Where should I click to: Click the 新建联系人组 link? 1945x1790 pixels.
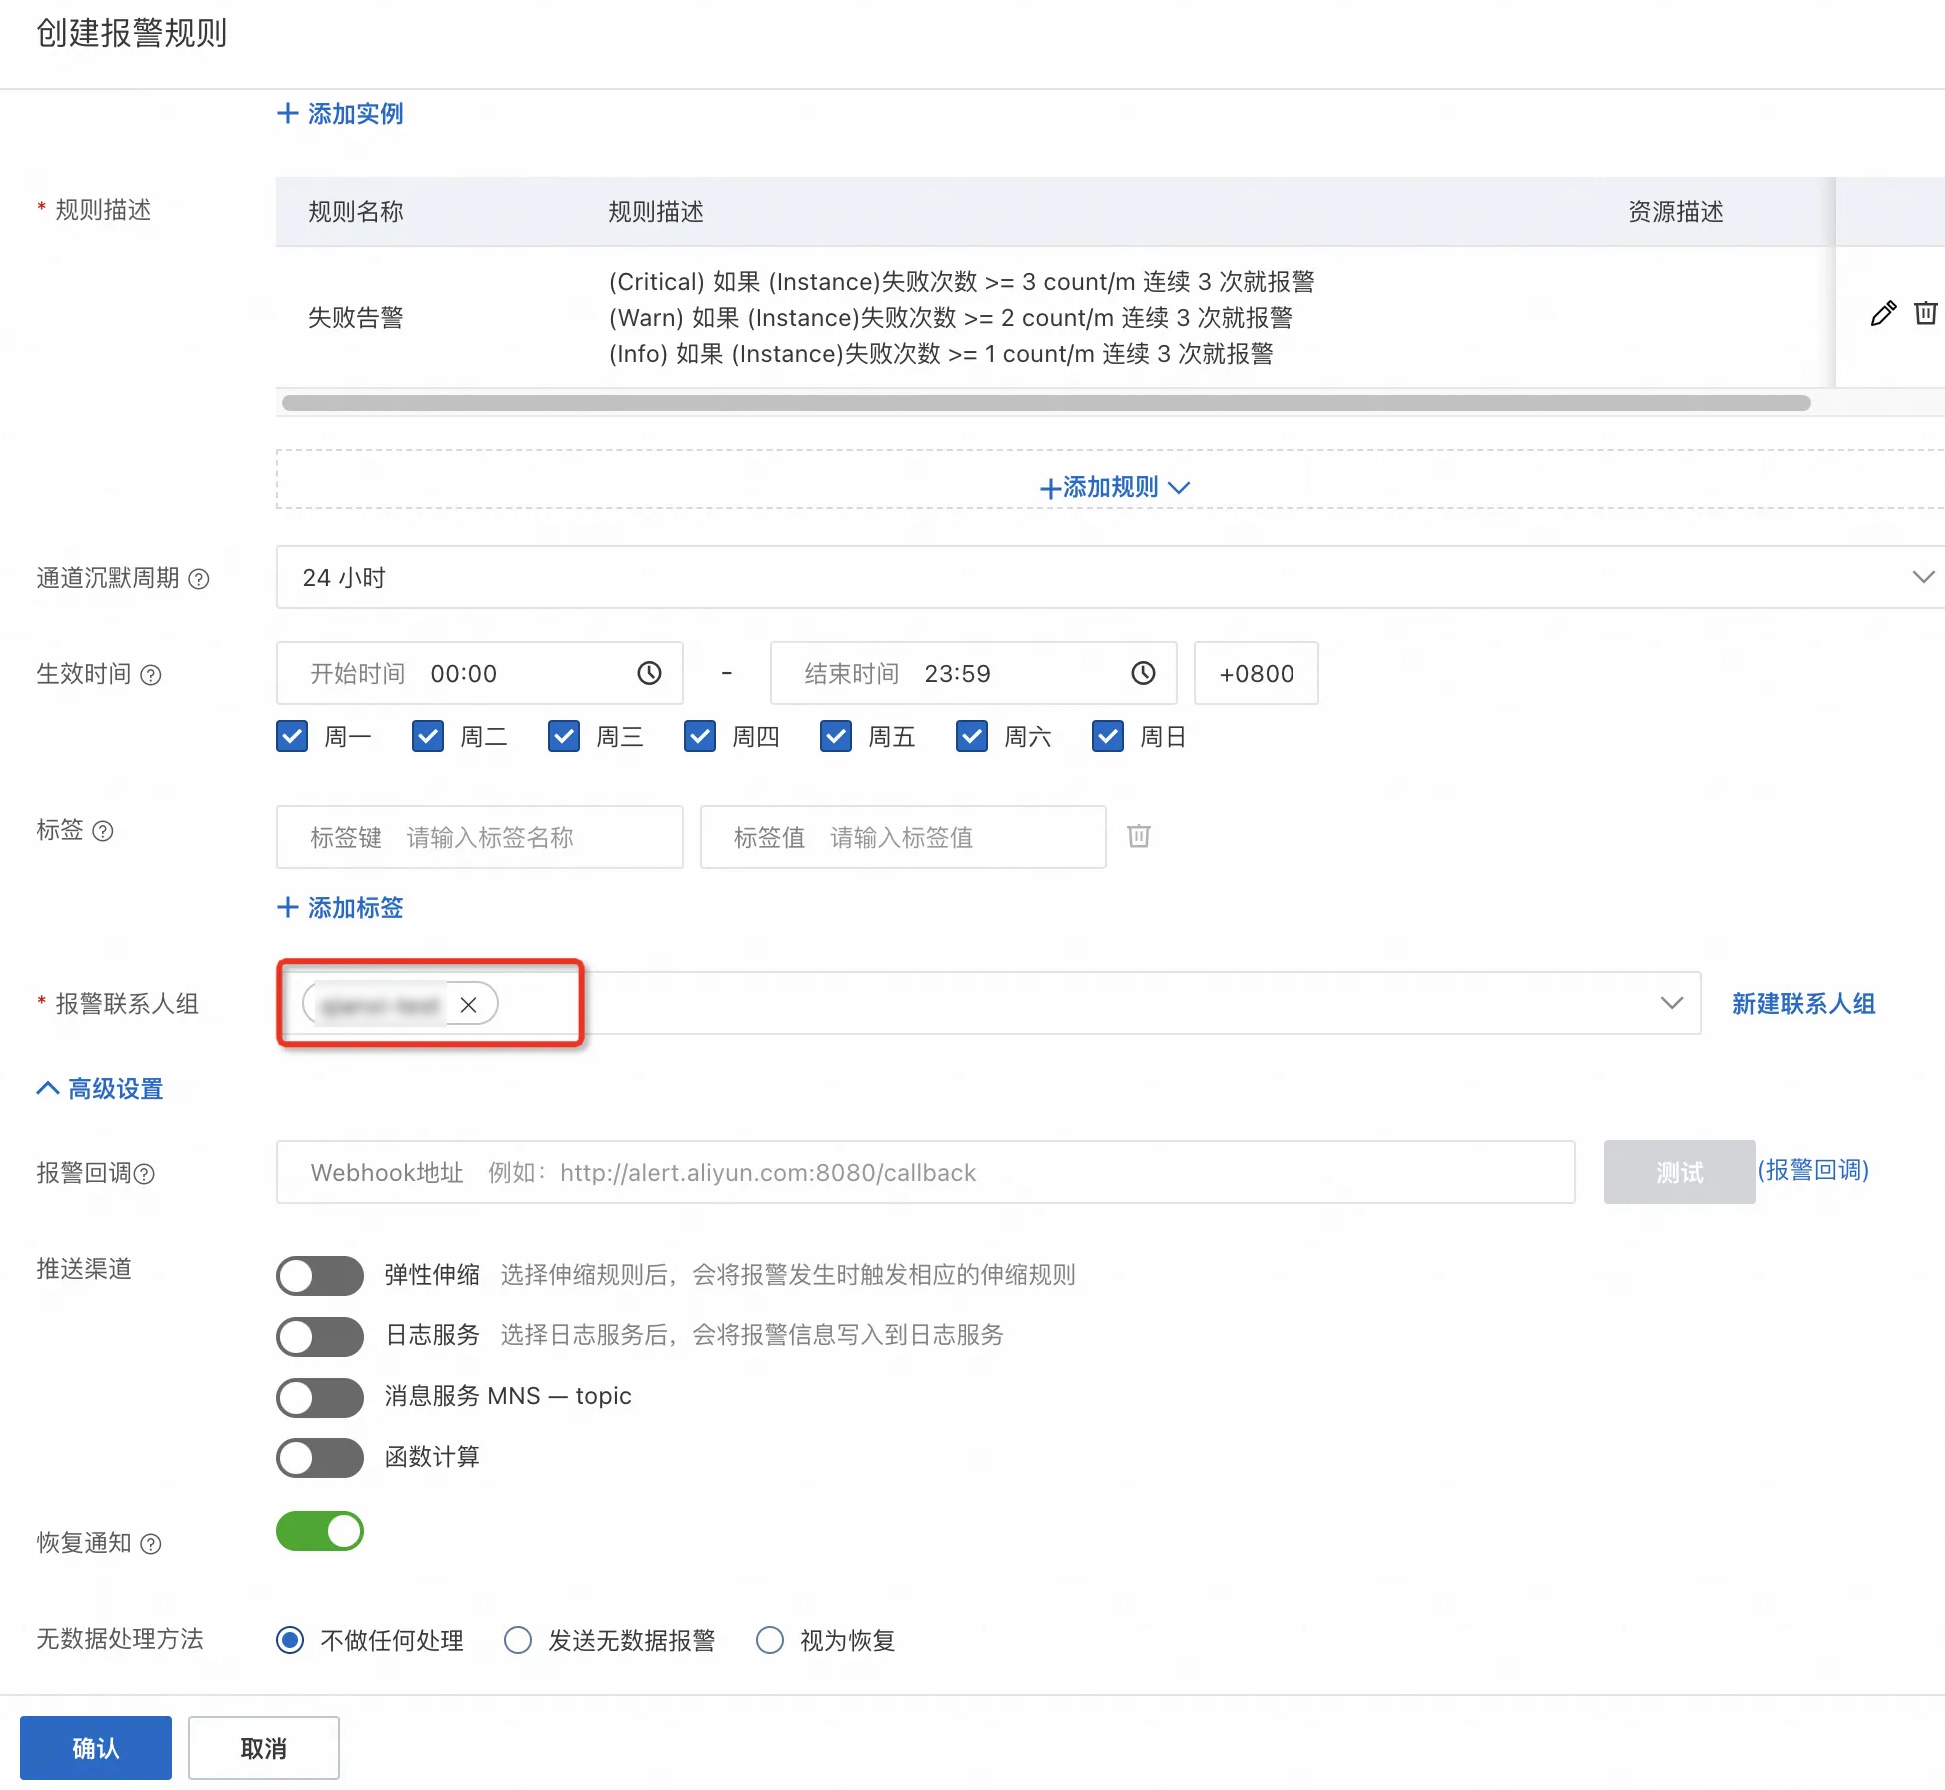click(x=1803, y=1003)
